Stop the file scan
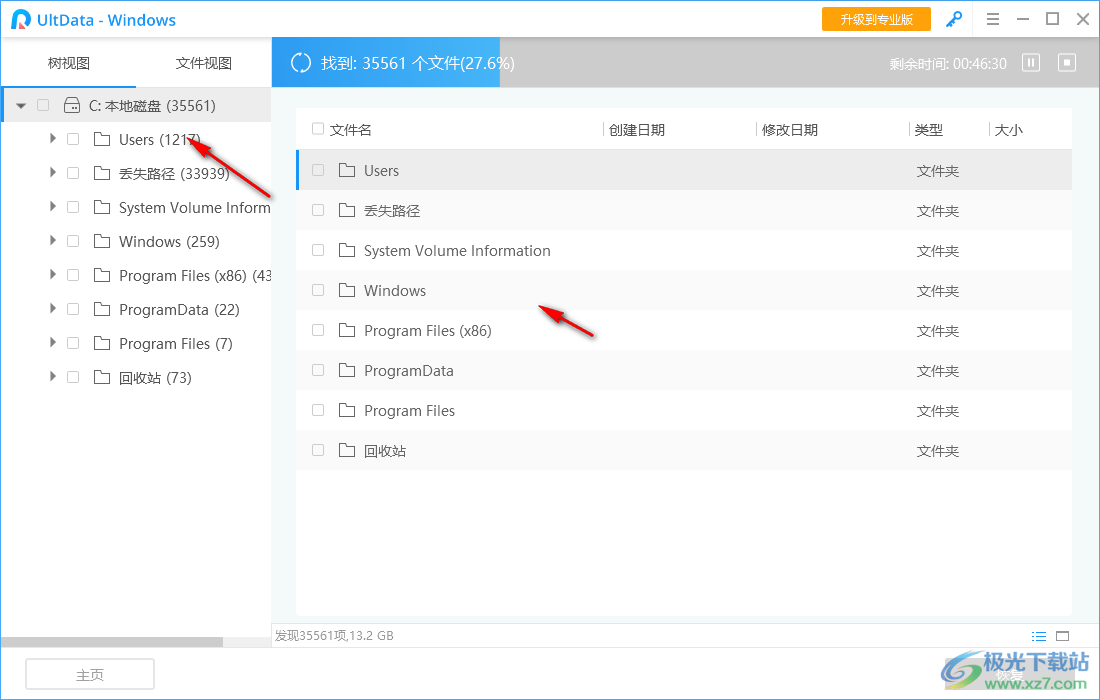This screenshot has width=1100, height=700. 1066,62
